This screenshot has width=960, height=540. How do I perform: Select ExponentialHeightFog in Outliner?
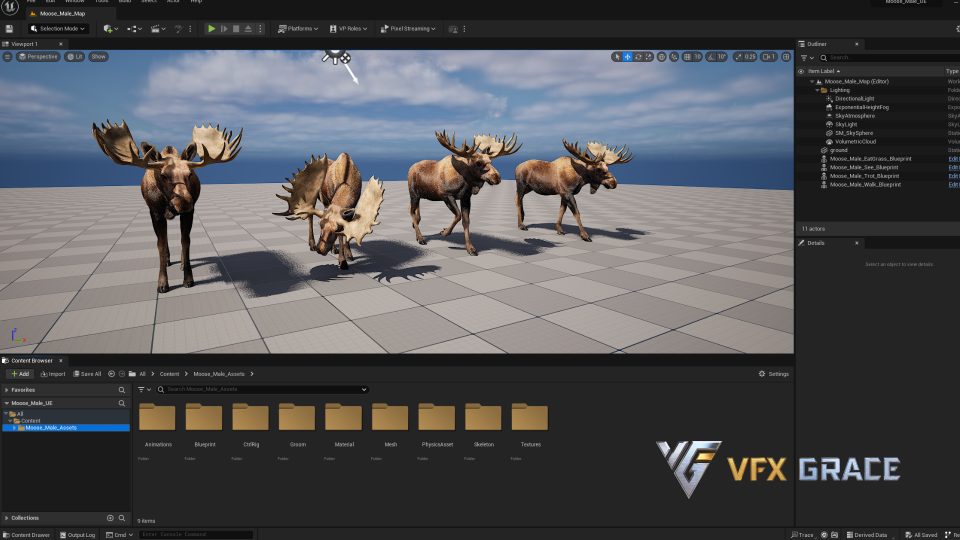click(861, 107)
